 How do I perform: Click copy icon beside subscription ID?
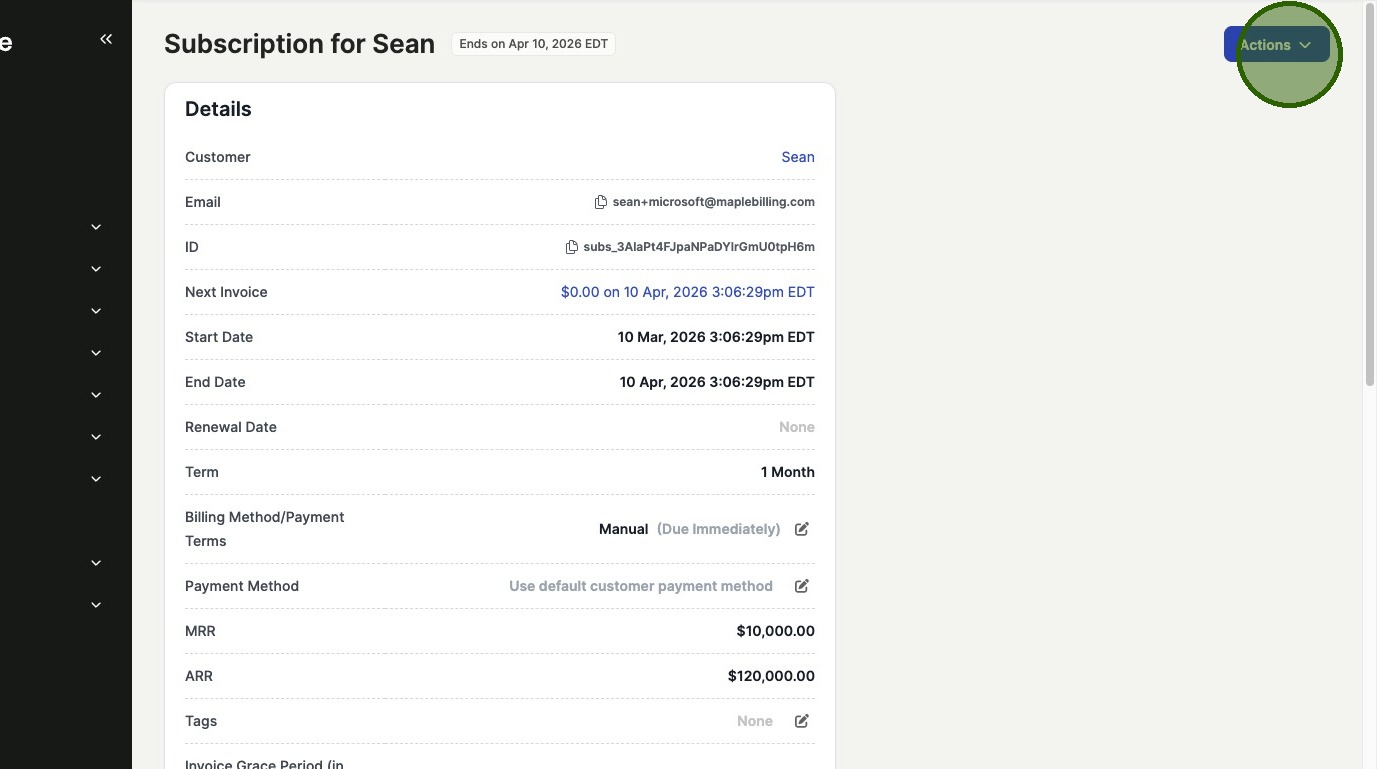coord(571,247)
